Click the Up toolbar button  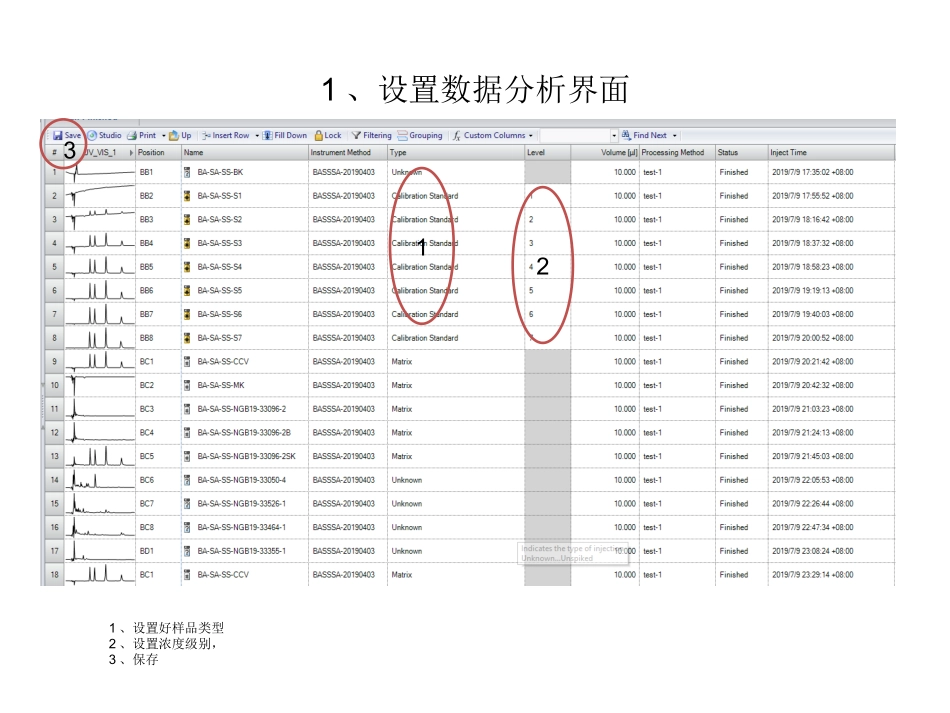(x=180, y=135)
